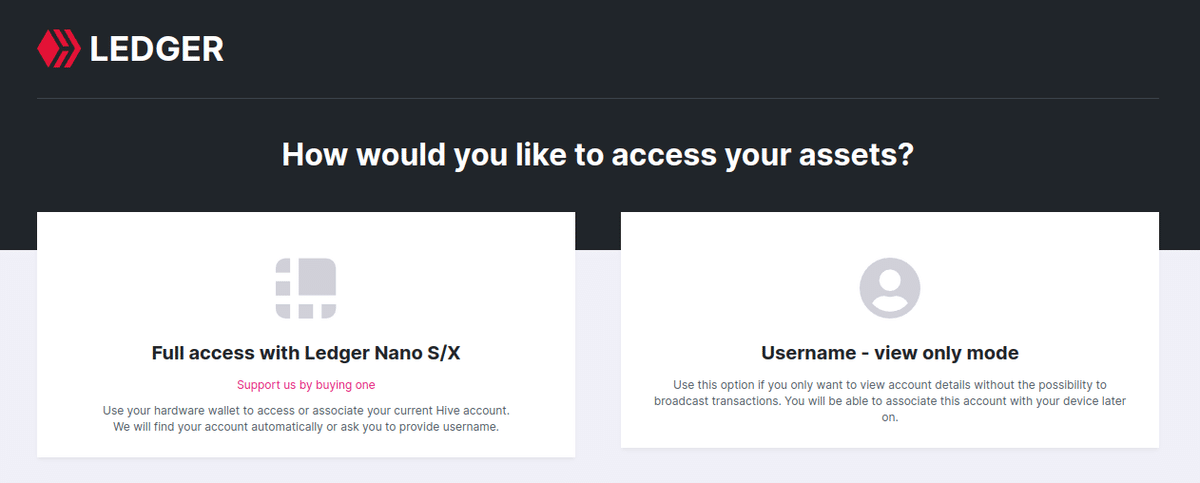Viewport: 1200px width, 483px height.
Task: Click the red Hive logo icon
Action: pos(58,48)
